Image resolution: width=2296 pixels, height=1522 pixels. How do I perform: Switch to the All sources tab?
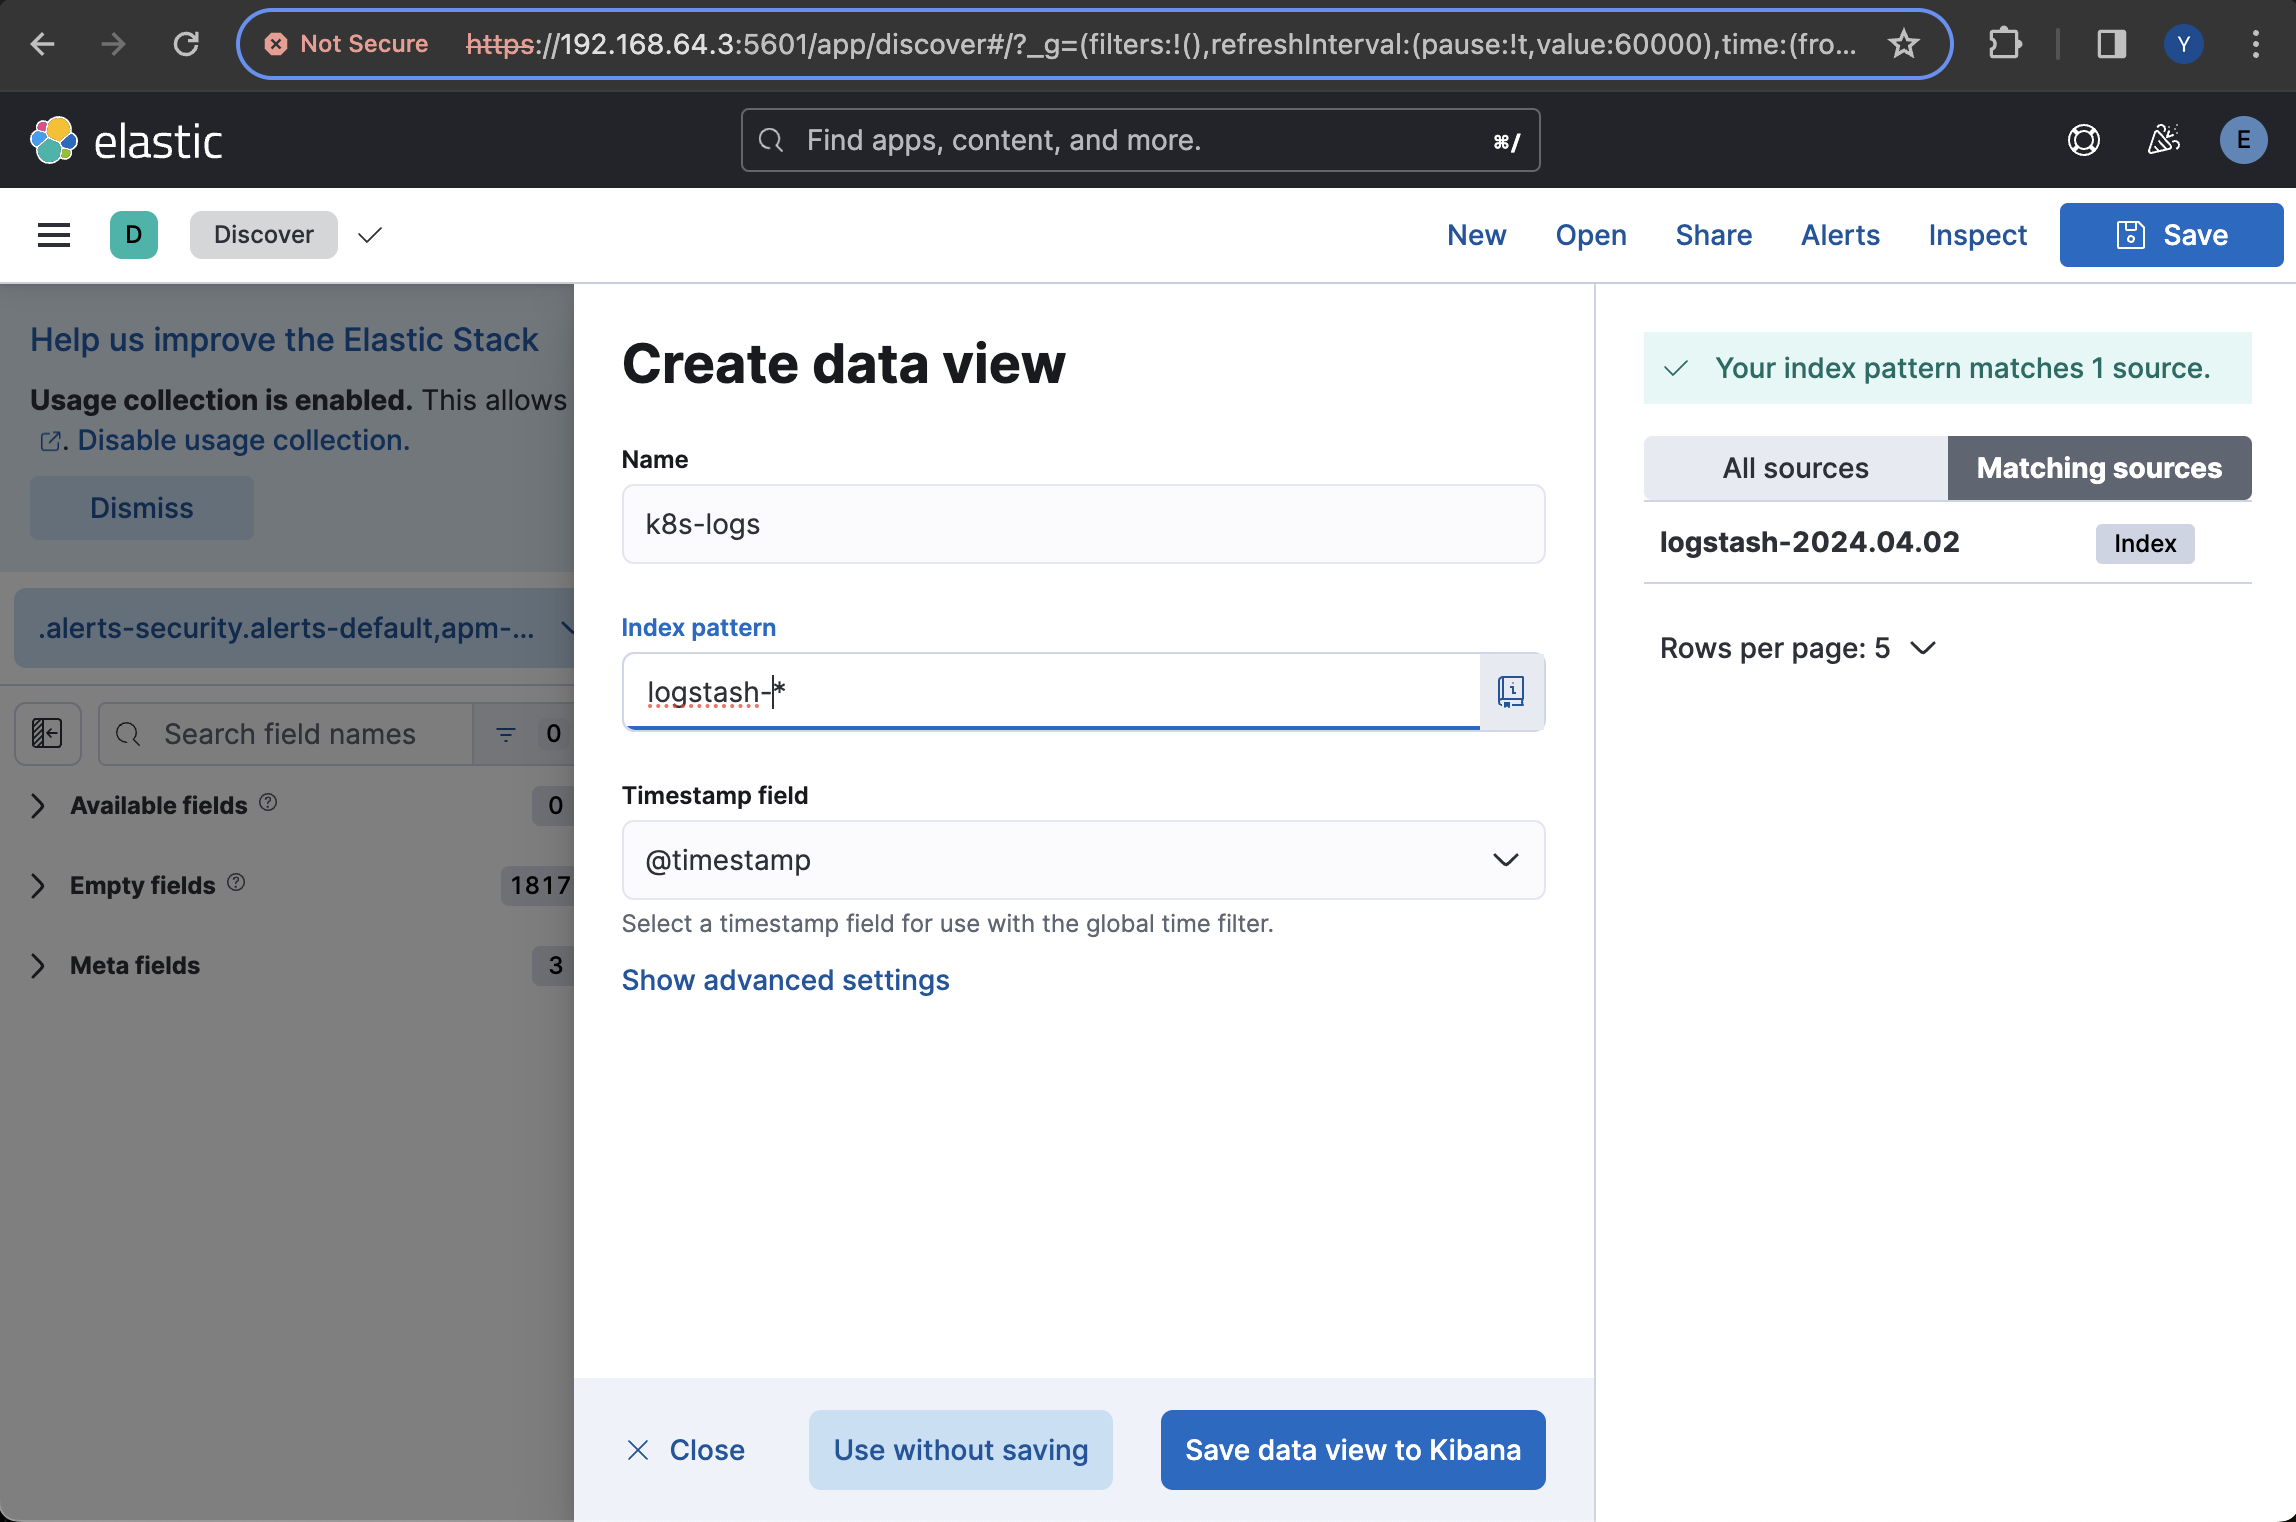pyautogui.click(x=1796, y=468)
